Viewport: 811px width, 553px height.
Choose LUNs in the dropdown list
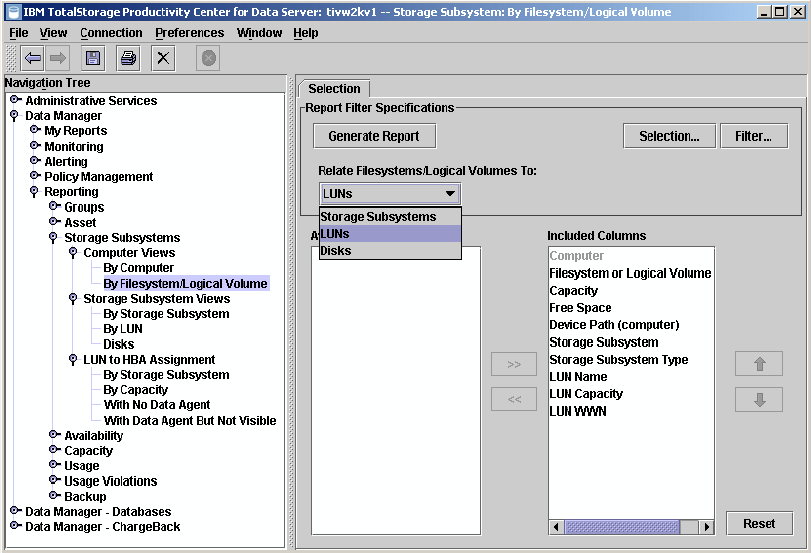click(x=390, y=233)
